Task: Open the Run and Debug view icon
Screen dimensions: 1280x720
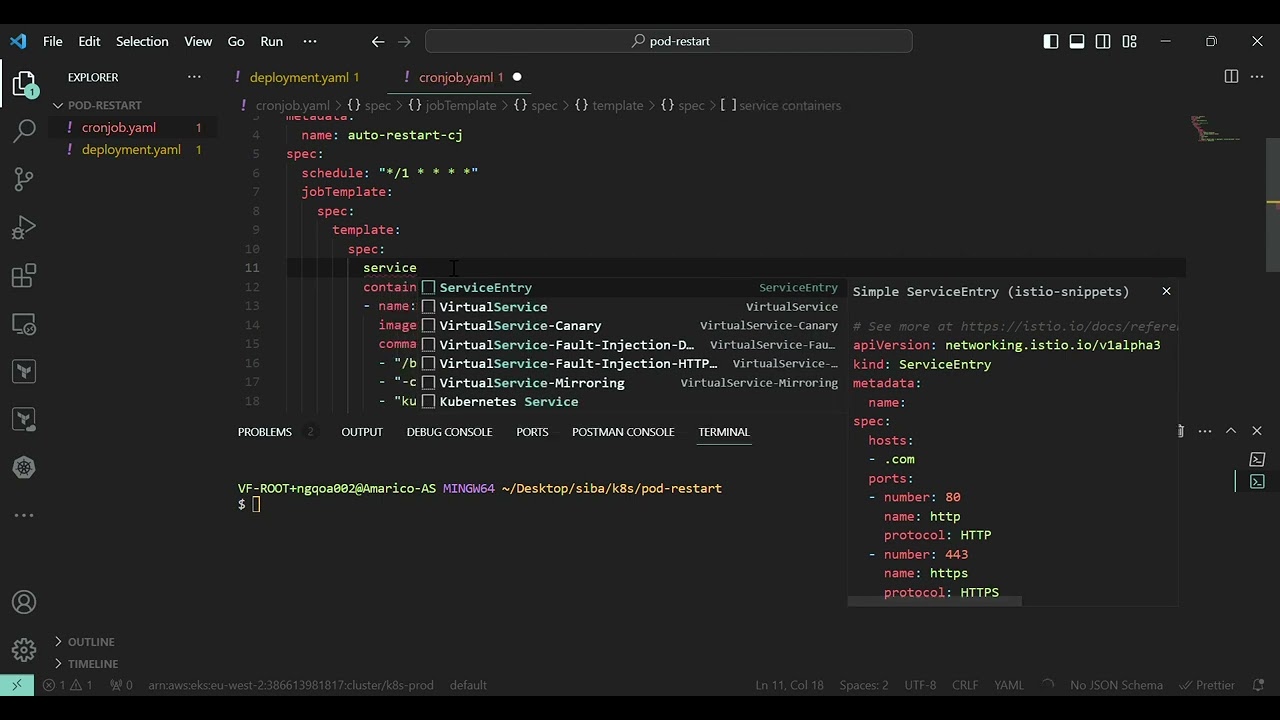Action: tap(24, 227)
